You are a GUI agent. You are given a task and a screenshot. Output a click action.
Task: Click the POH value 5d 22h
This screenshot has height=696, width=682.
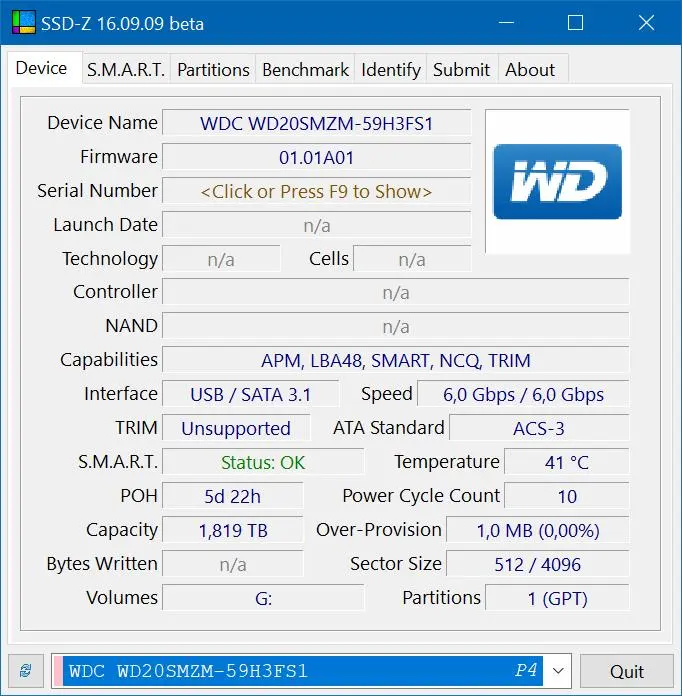click(x=232, y=496)
